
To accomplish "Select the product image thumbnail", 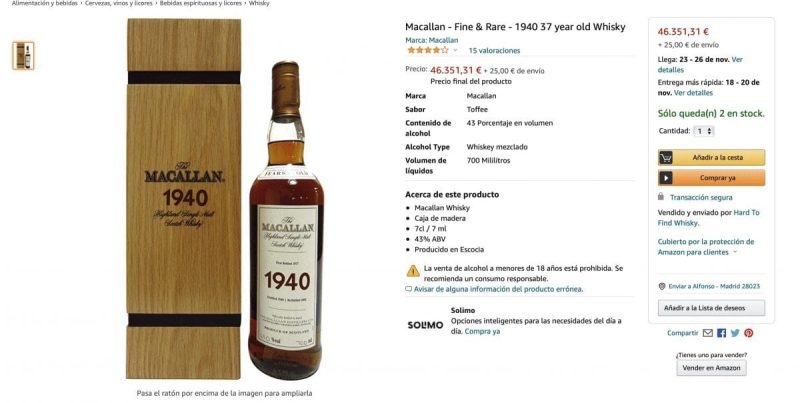I will pyautogui.click(x=23, y=56).
